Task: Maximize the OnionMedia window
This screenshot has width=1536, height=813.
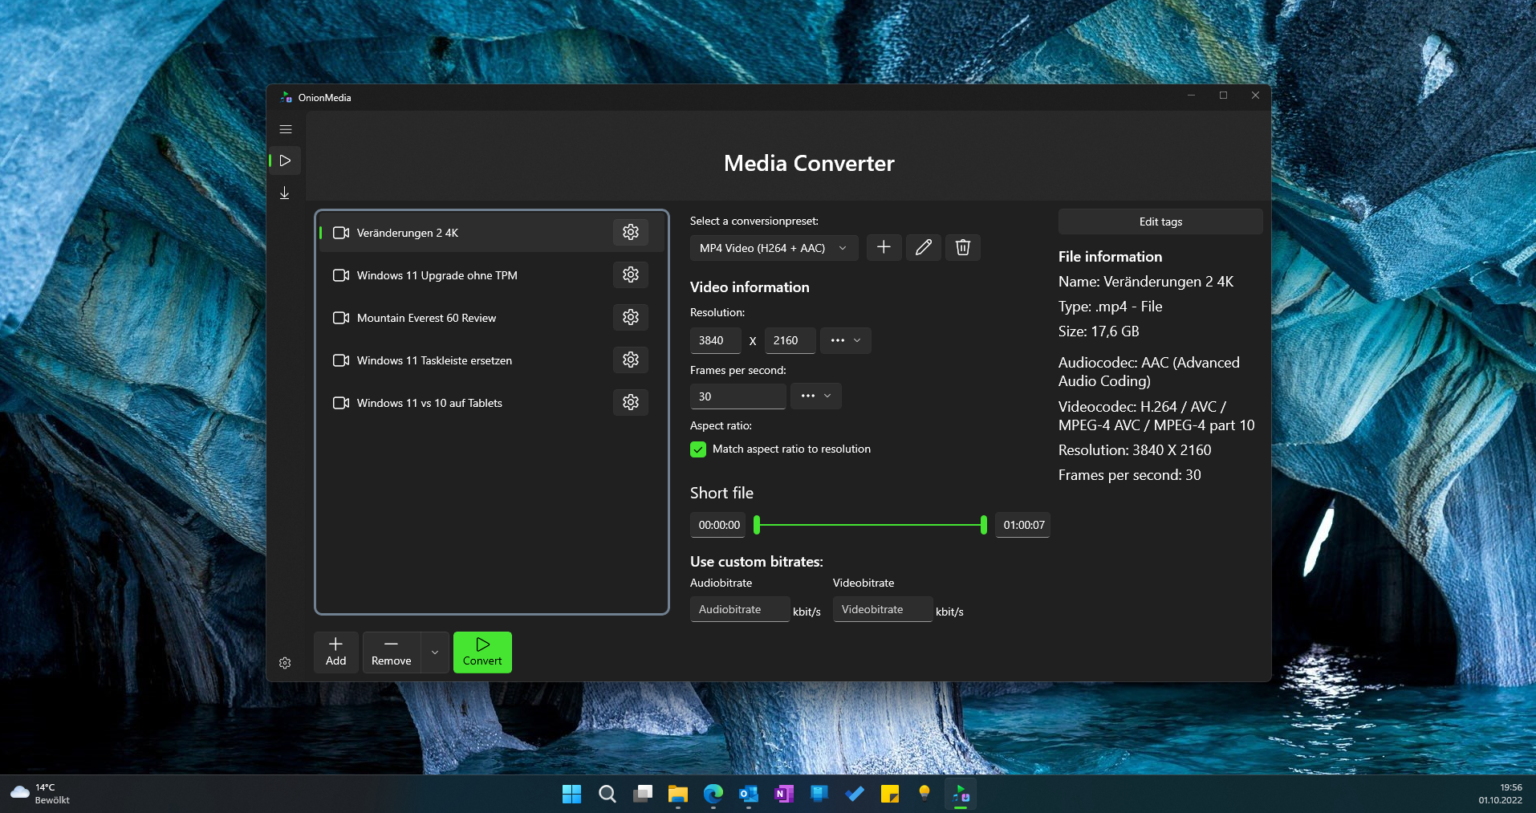Action: point(1223,96)
